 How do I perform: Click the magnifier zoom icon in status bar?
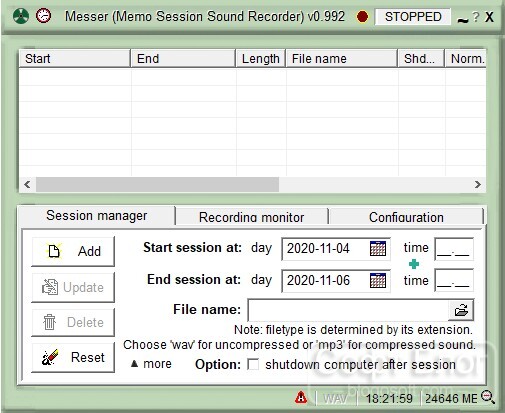(x=488, y=397)
